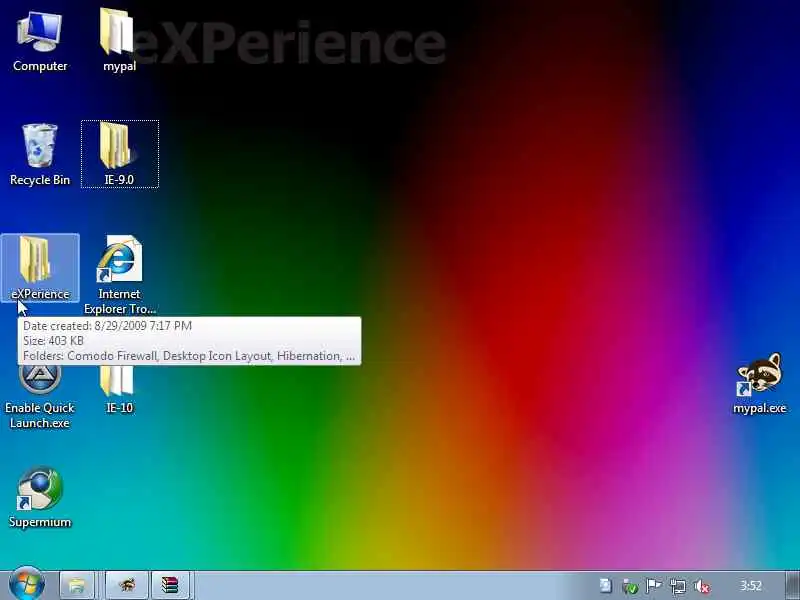Open Windows Explorer from the taskbar
Screen dimensions: 800x600
[x=77, y=585]
